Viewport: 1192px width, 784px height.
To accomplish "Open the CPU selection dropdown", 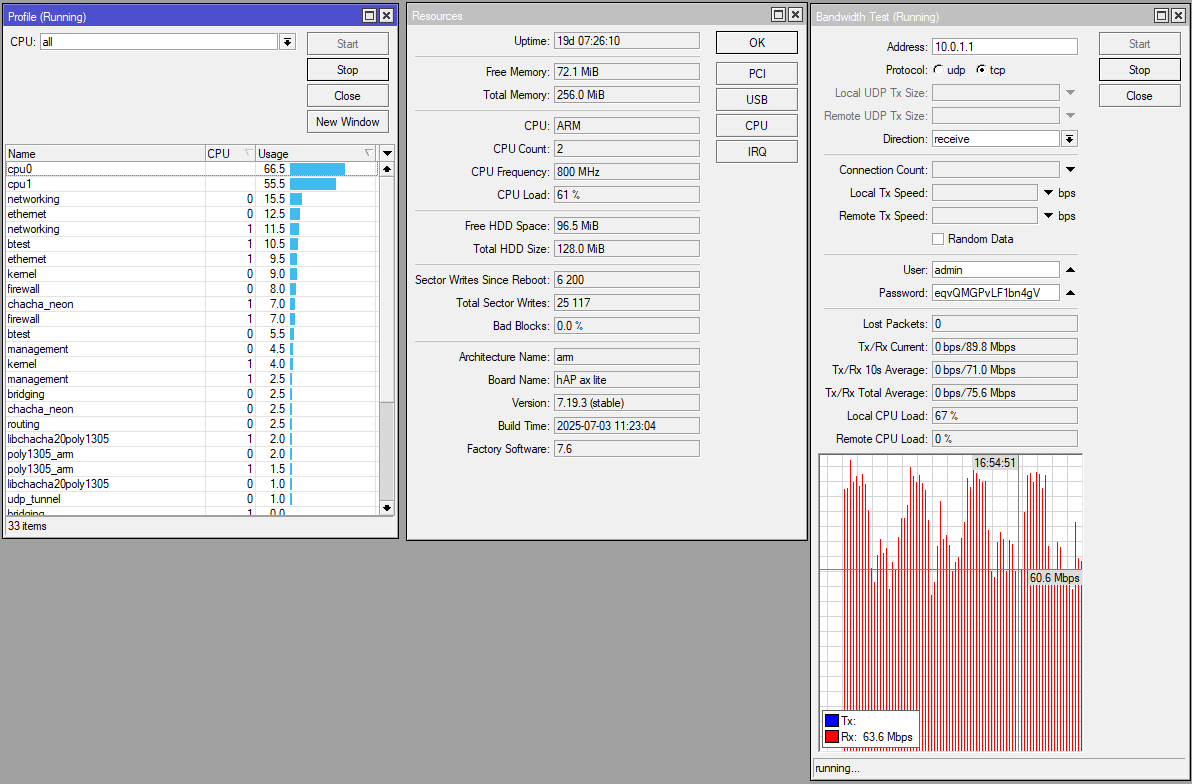I will click(288, 42).
